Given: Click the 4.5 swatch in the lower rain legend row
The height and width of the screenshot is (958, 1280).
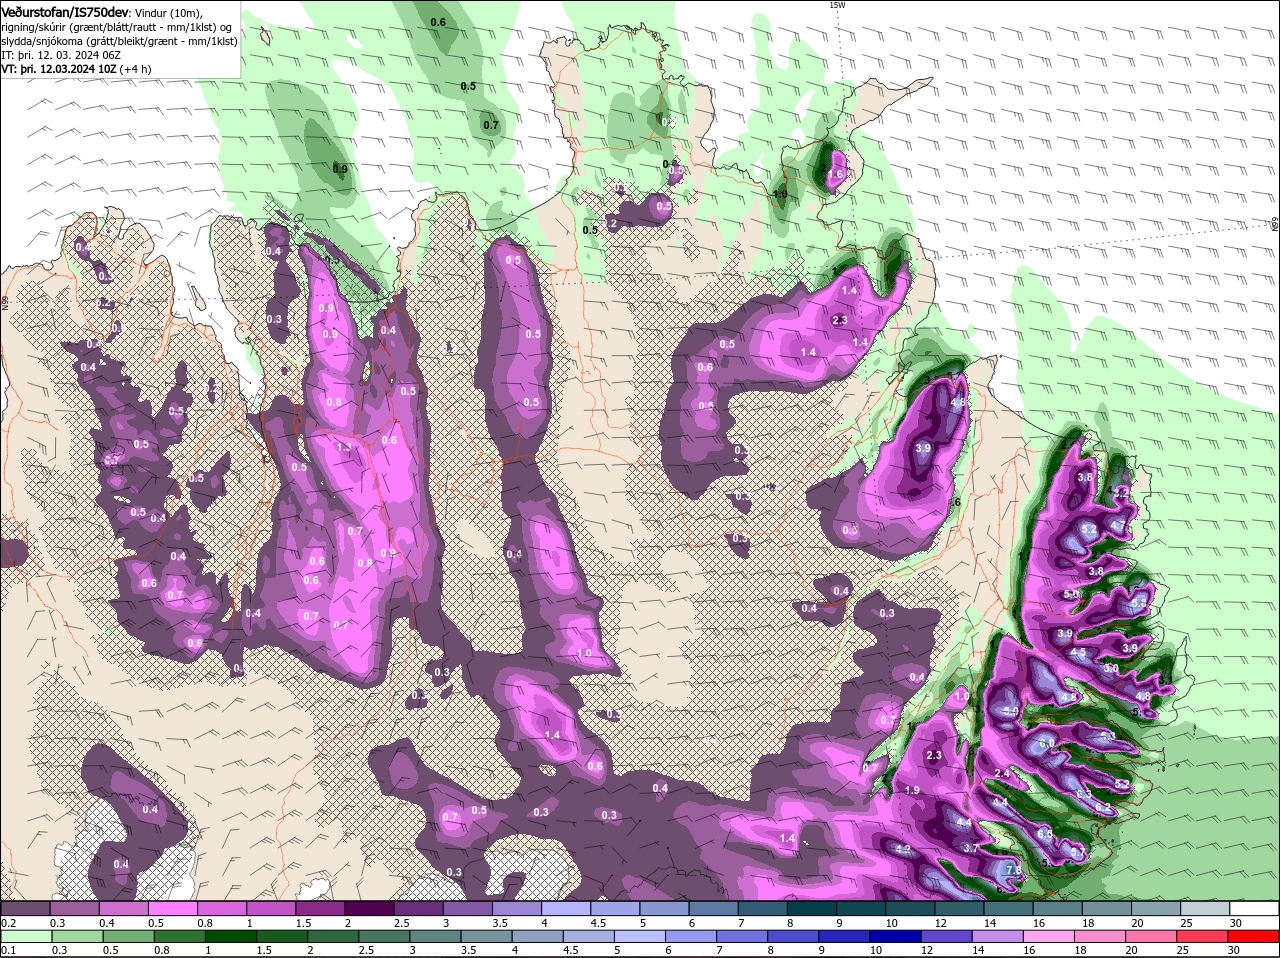Looking at the screenshot, I should [591, 936].
